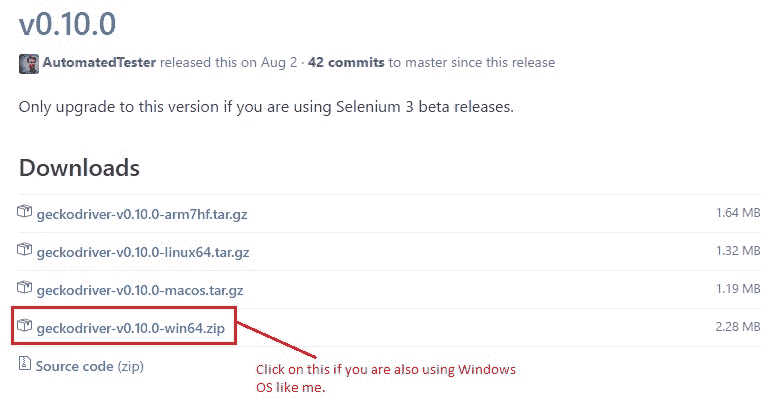This screenshot has width=768, height=405.
Task: Click the 1.19 MB file size label
Action: click(738, 288)
